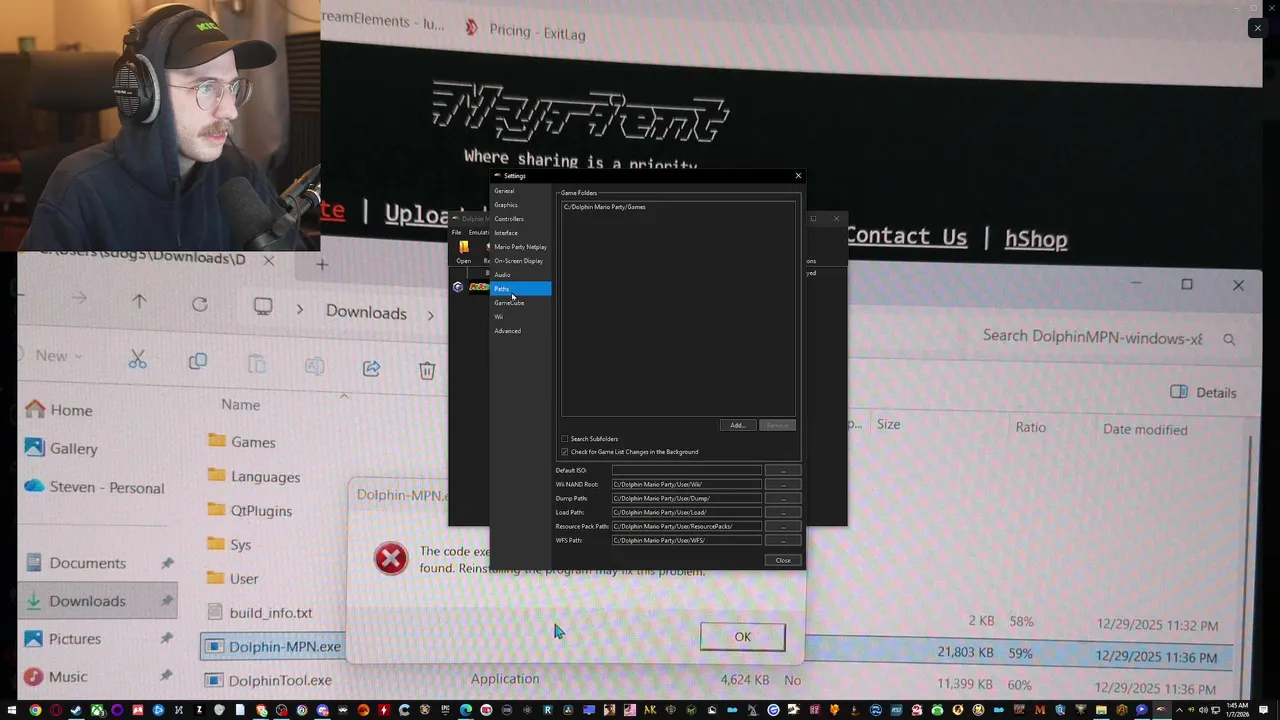Open Pictures in Explorer sidebar
Screen dimensions: 1280x720
coord(64,638)
